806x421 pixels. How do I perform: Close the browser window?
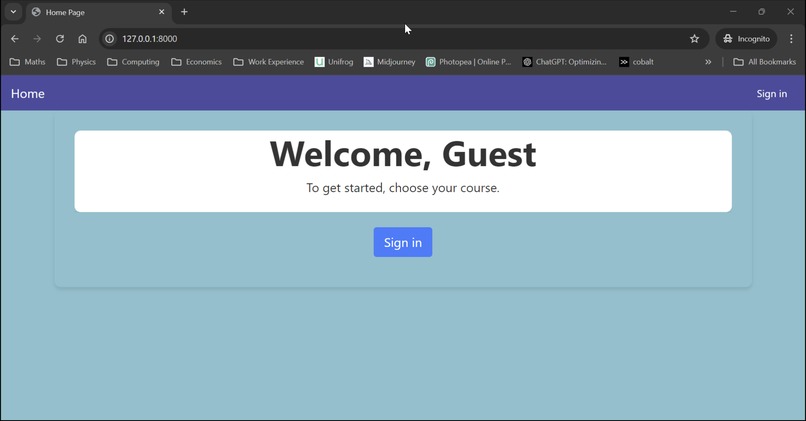[x=791, y=11]
